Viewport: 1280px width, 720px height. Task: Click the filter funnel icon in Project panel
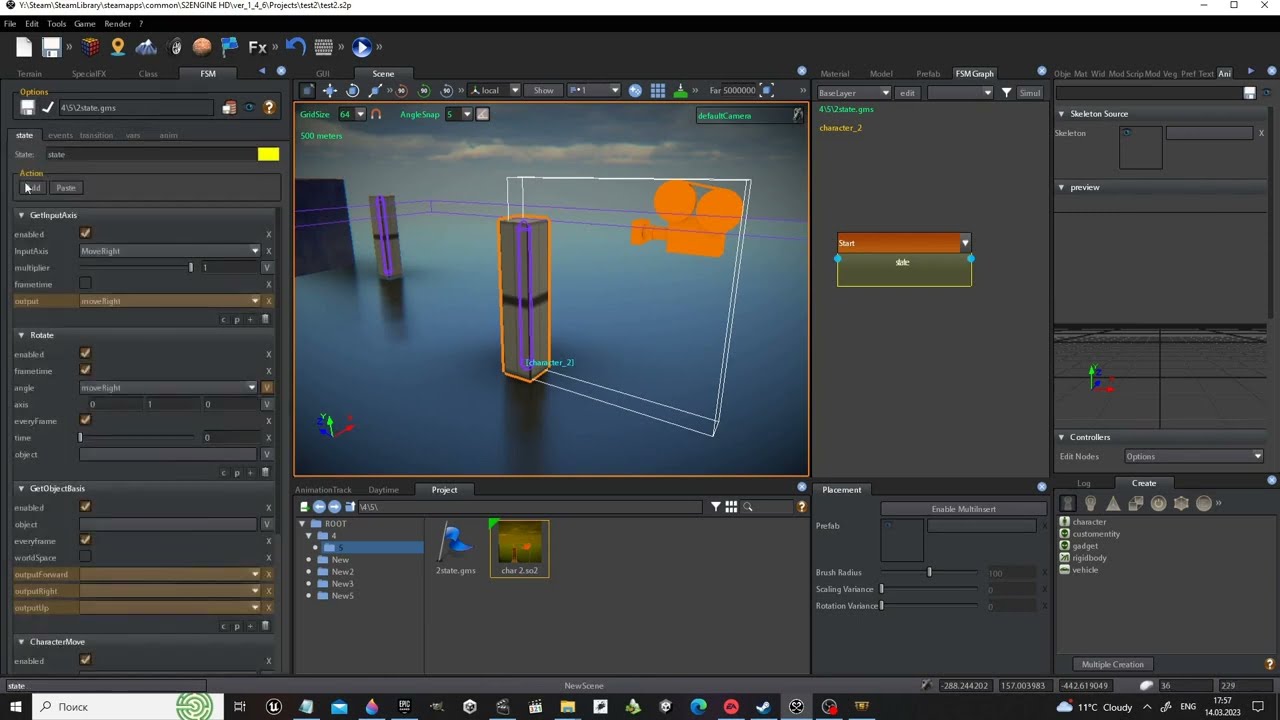click(716, 507)
